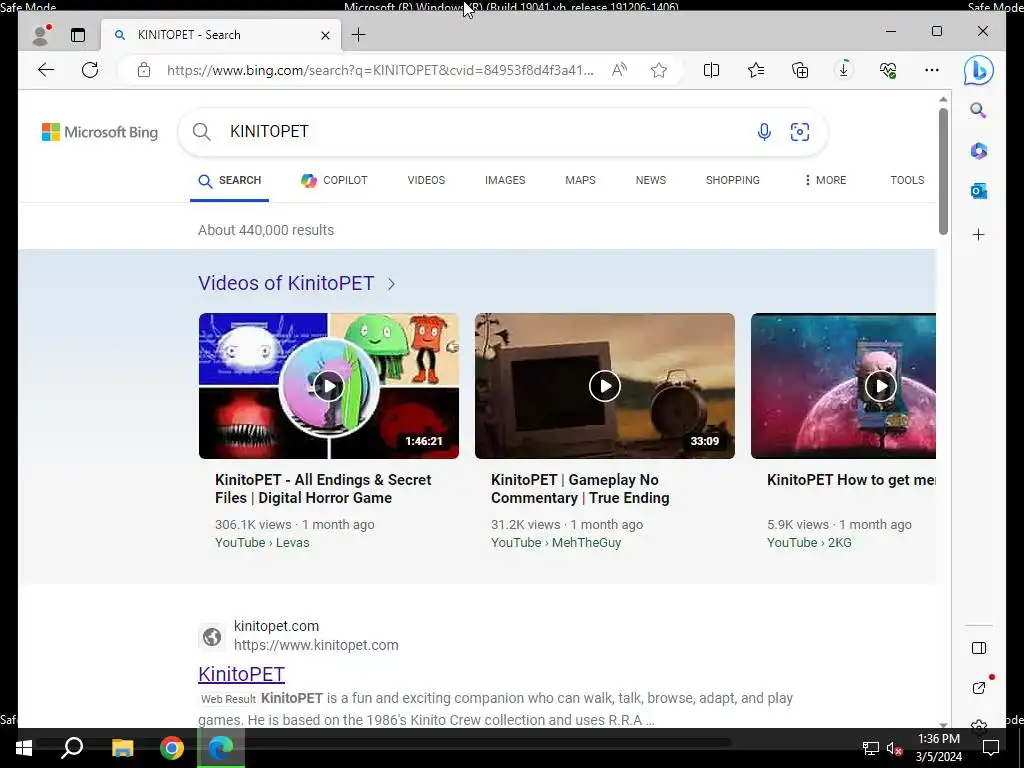Open Copilot Bing sidebar button

click(978, 70)
